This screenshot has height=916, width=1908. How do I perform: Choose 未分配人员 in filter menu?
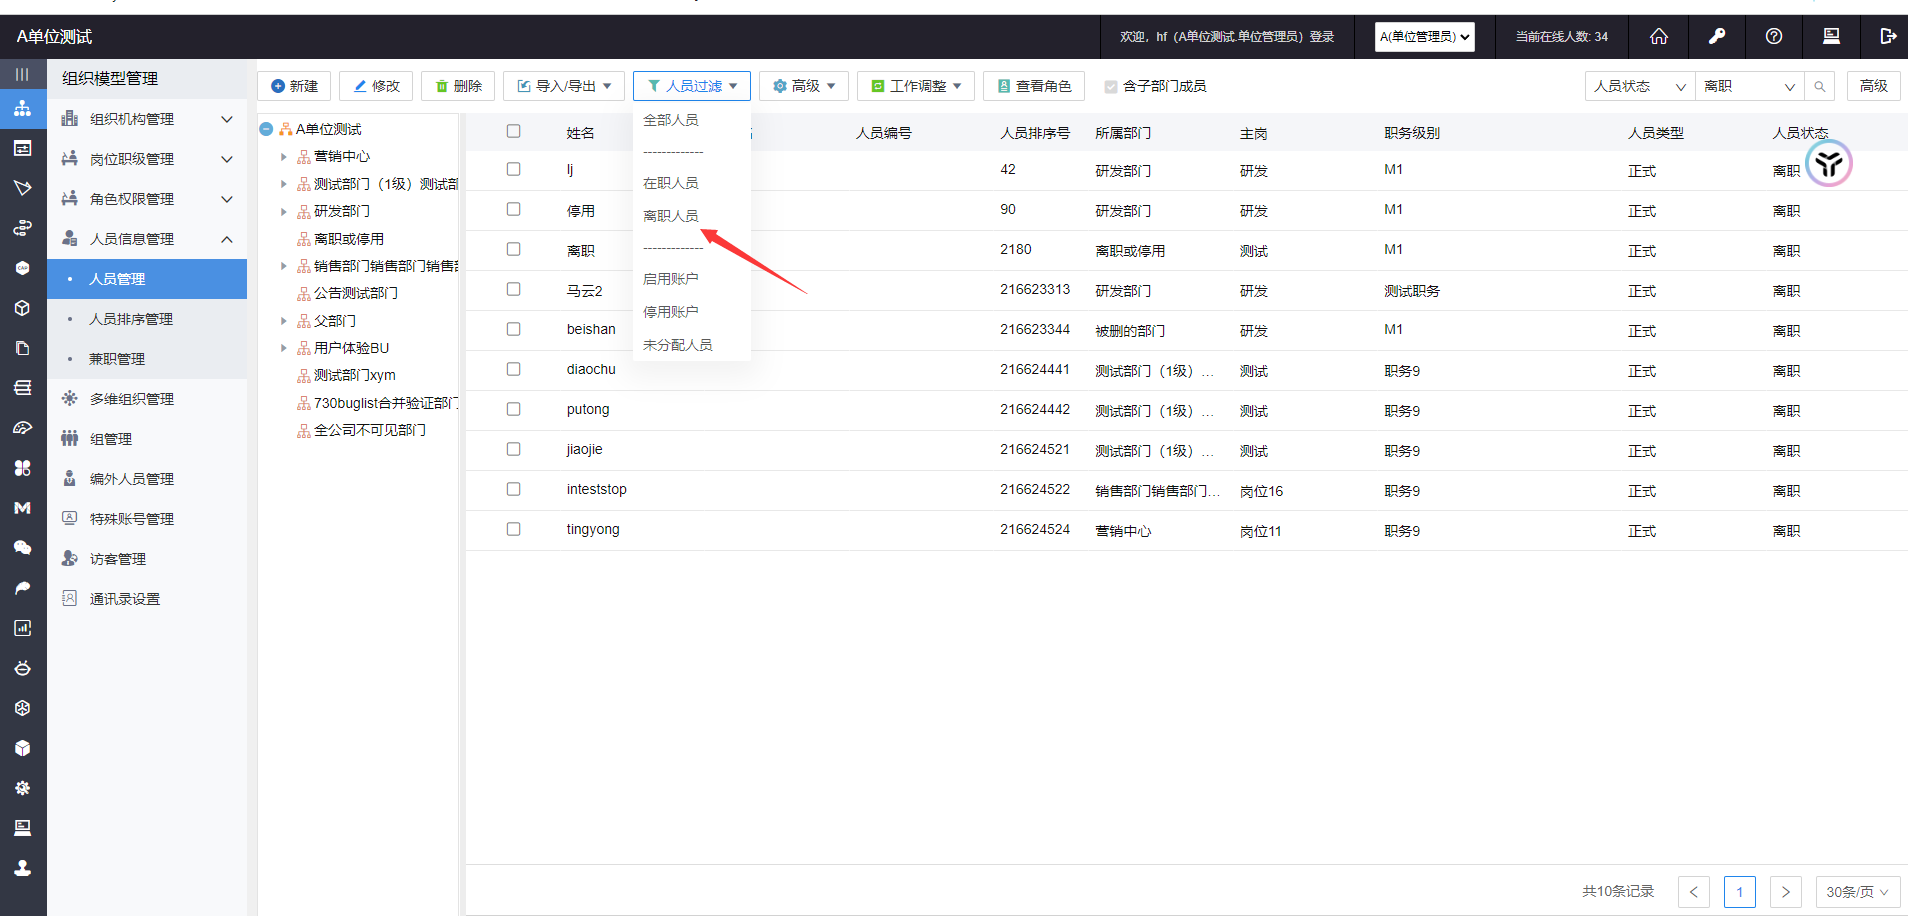677,345
